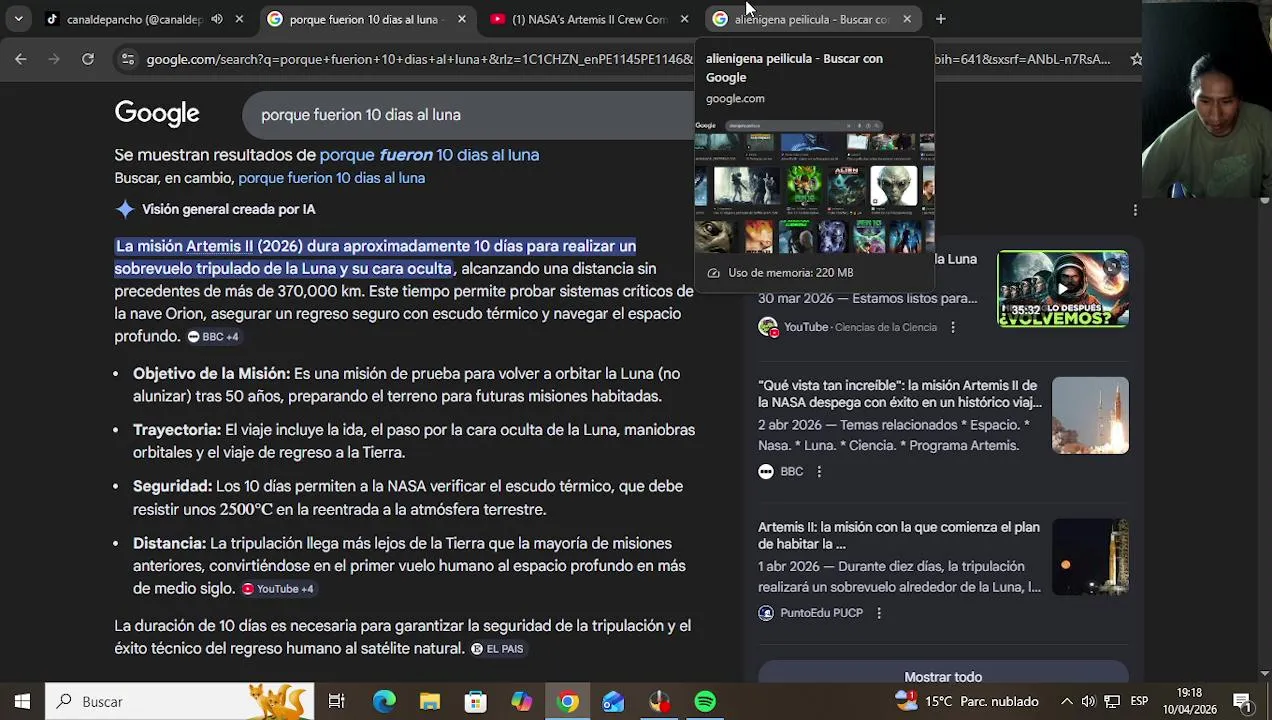Click the YouTube source icon in sidebar

767,327
